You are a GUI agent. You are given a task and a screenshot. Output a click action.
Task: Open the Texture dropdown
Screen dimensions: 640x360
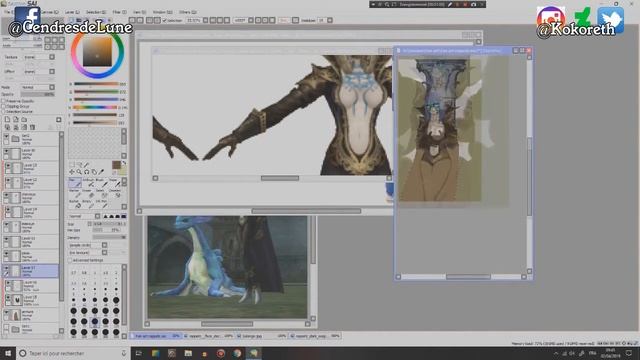[52, 57]
